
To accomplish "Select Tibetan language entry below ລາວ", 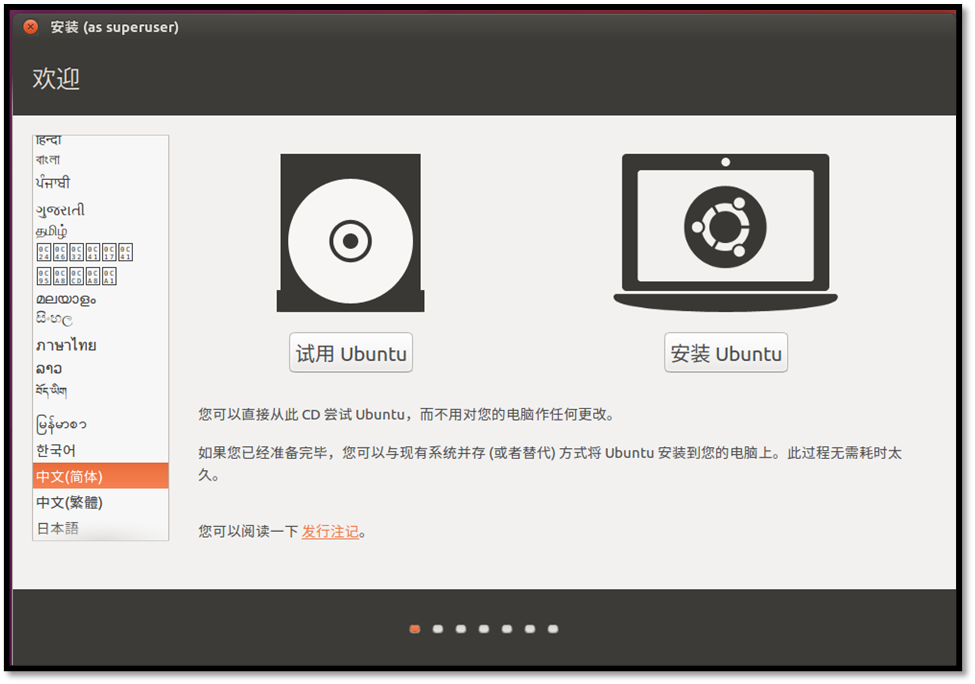I will pos(101,391).
